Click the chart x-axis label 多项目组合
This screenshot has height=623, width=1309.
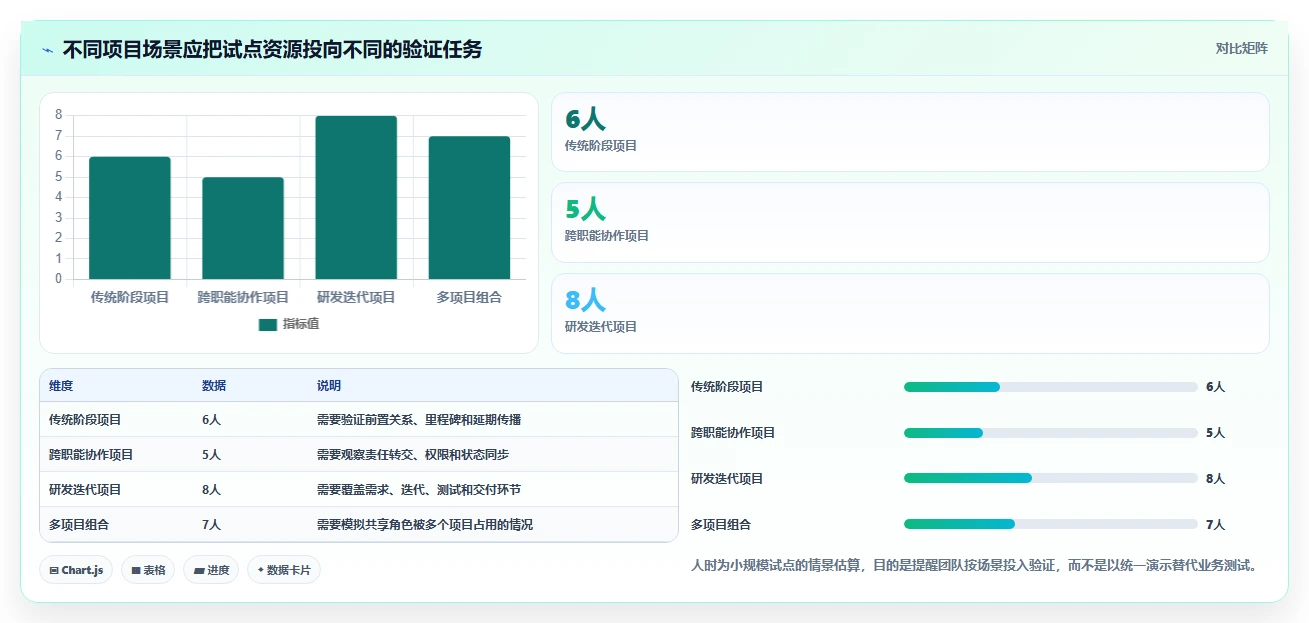click(x=469, y=297)
